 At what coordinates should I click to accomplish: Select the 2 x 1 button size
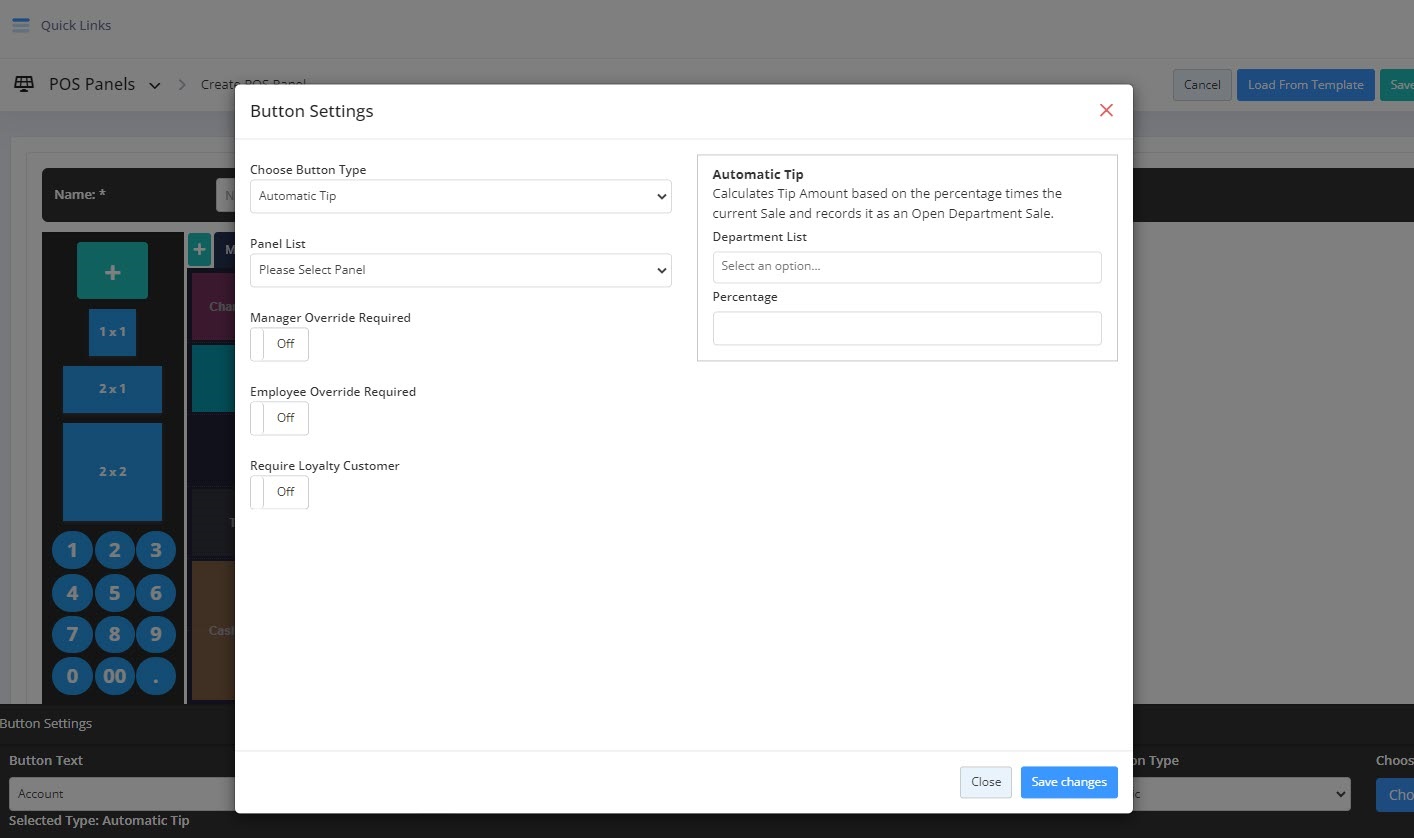(112, 389)
